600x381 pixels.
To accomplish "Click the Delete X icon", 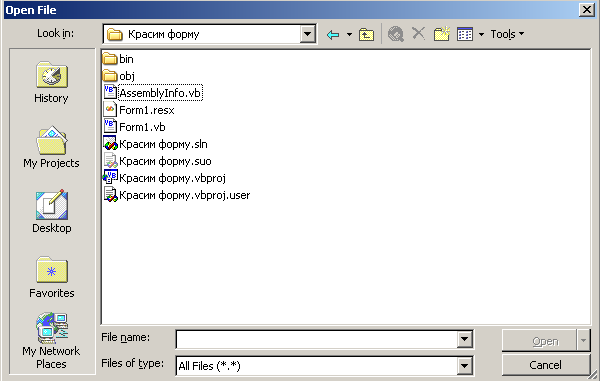I will point(418,34).
